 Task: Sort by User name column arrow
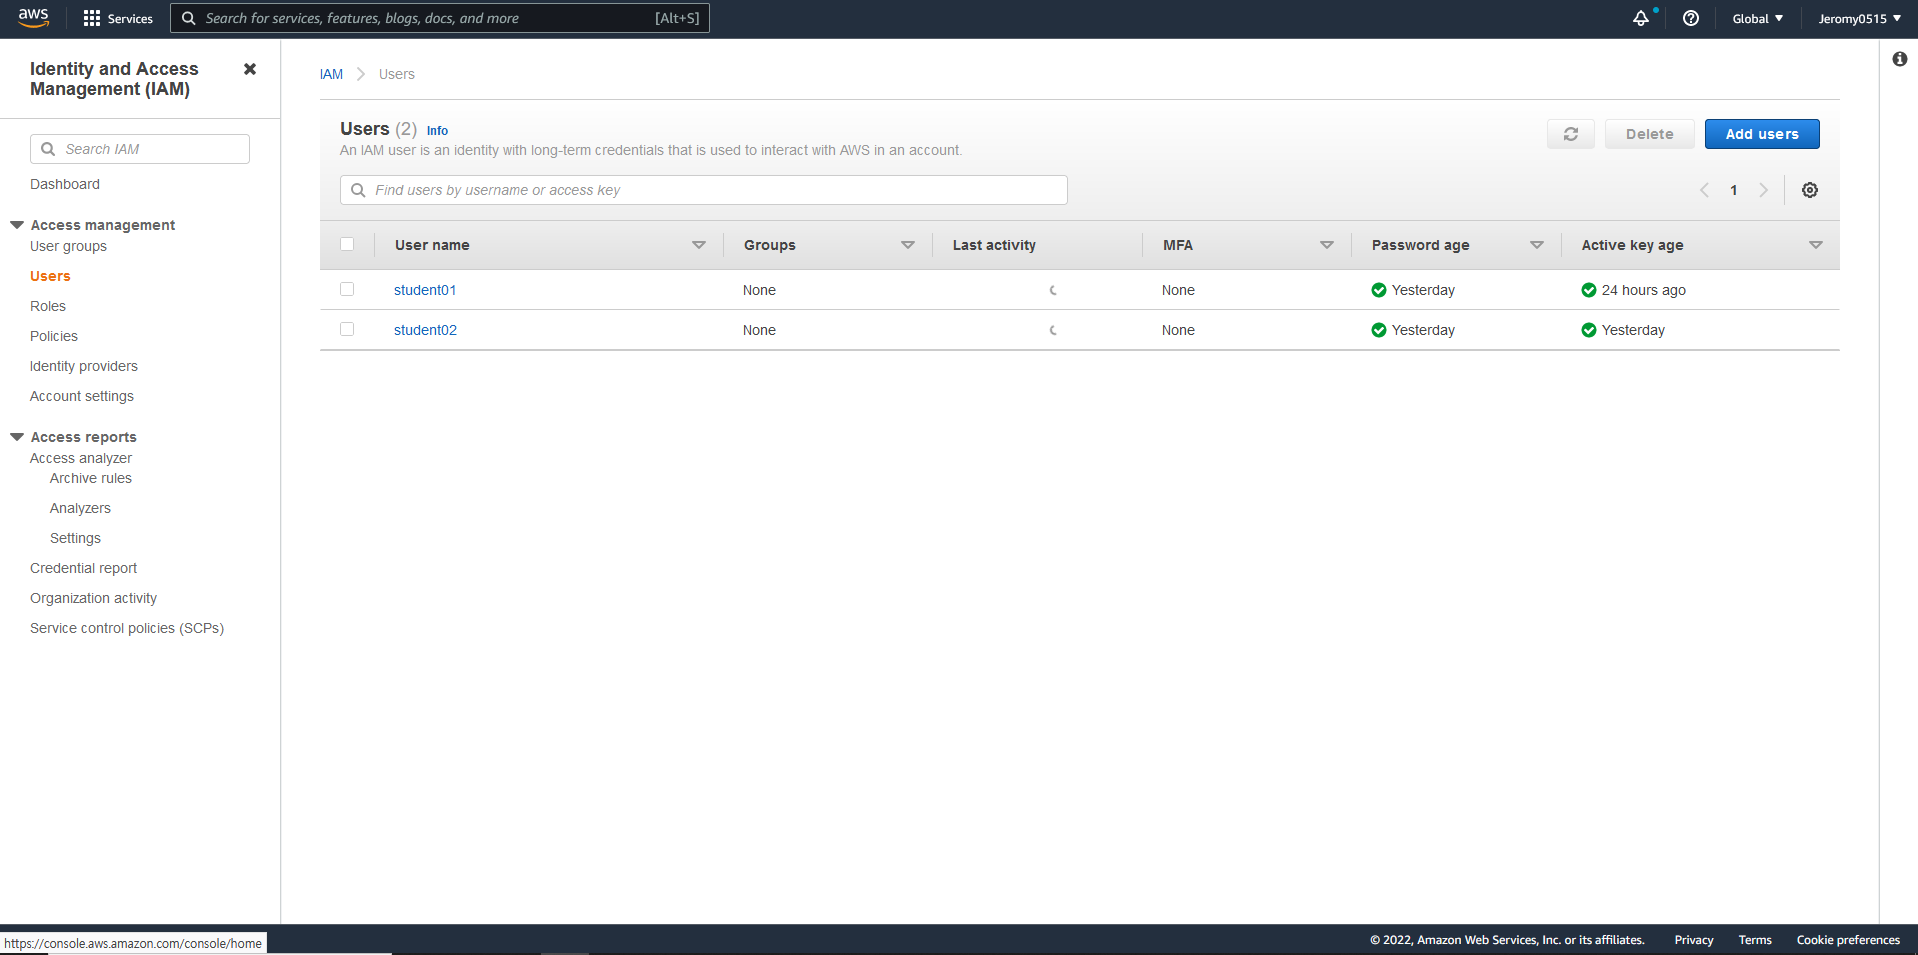[699, 245]
